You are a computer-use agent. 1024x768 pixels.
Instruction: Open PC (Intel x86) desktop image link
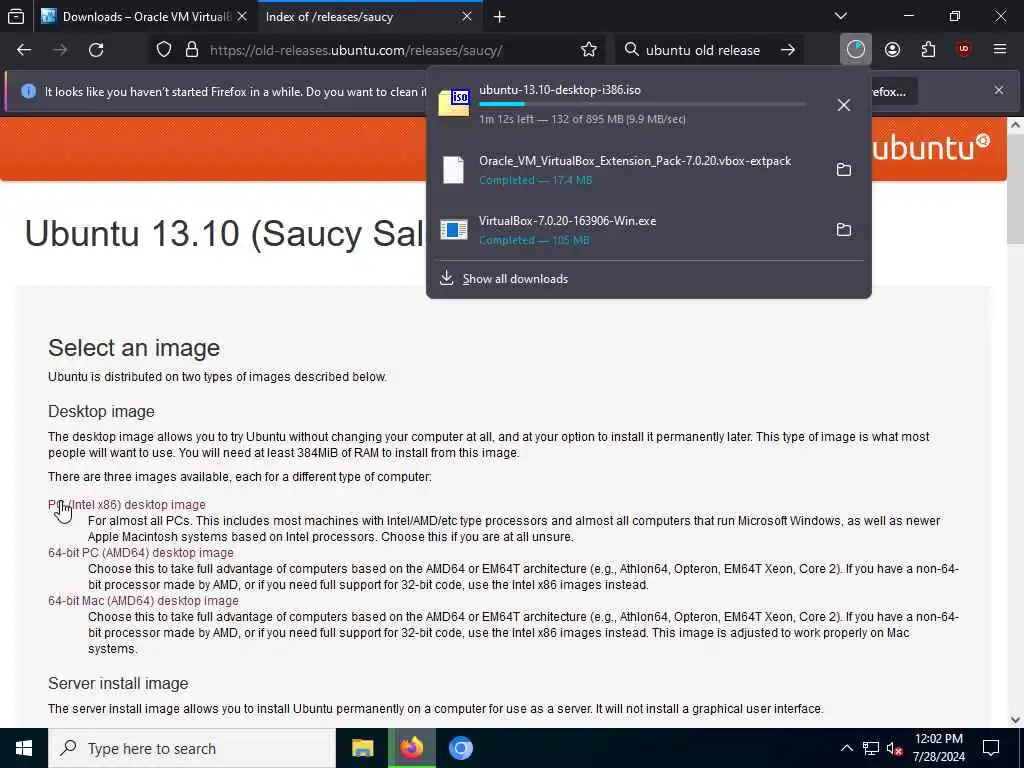pyautogui.click(x=127, y=505)
